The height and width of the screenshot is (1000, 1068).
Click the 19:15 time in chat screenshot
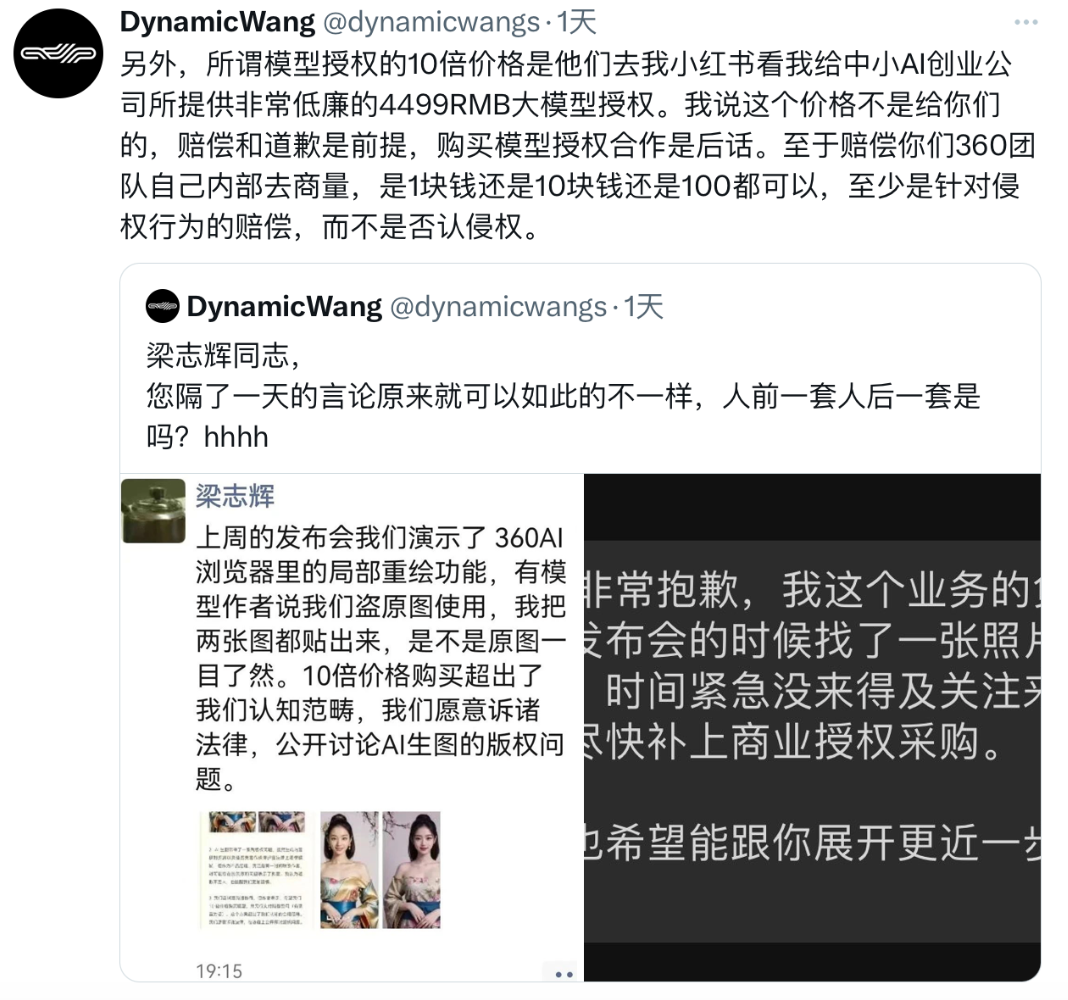(219, 971)
